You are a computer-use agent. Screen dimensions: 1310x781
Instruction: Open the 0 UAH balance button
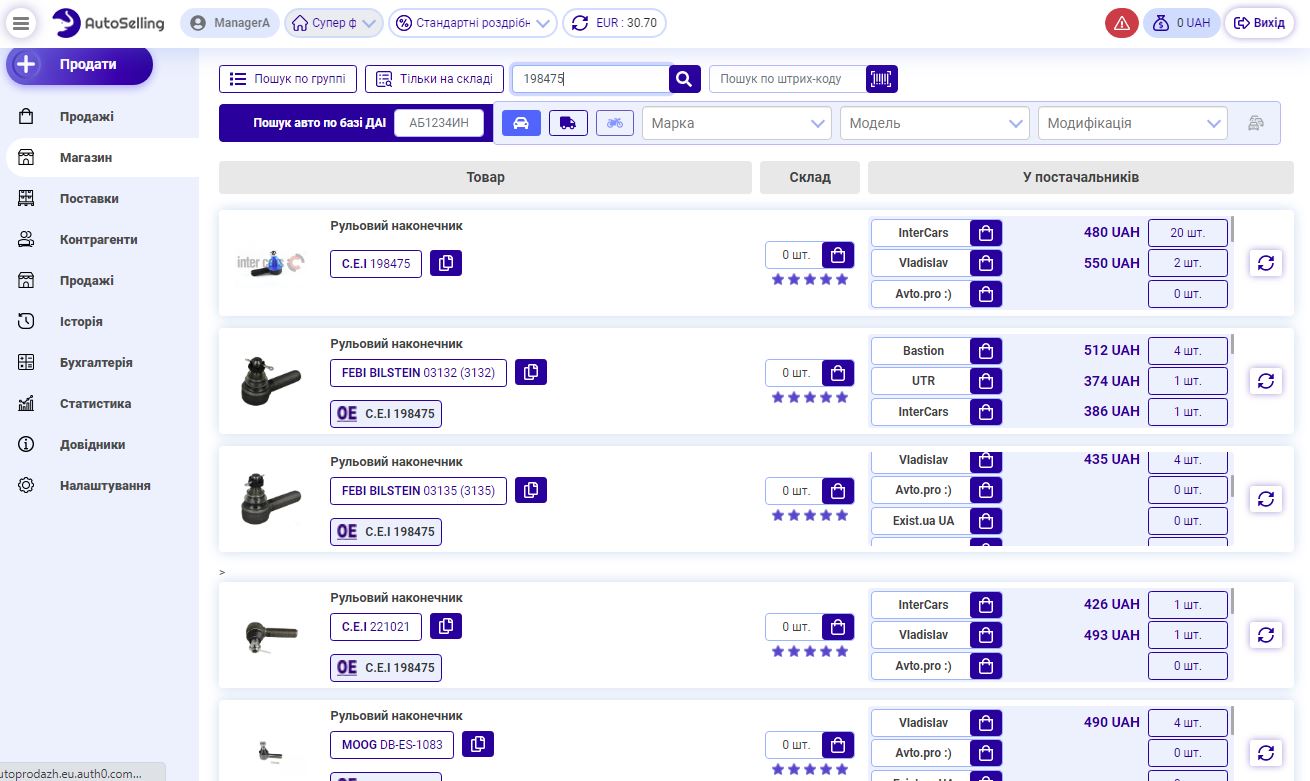1182,23
